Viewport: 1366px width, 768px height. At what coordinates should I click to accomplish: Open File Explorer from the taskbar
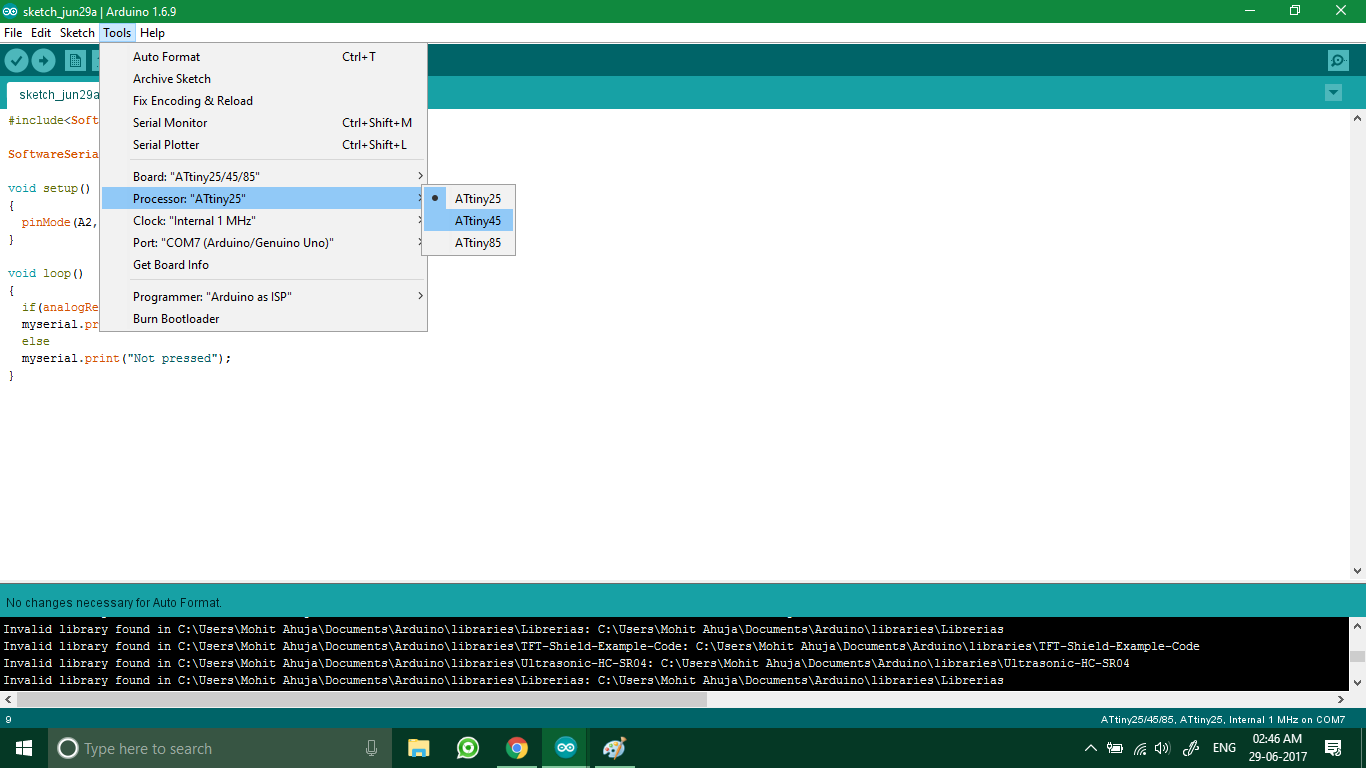[x=418, y=748]
